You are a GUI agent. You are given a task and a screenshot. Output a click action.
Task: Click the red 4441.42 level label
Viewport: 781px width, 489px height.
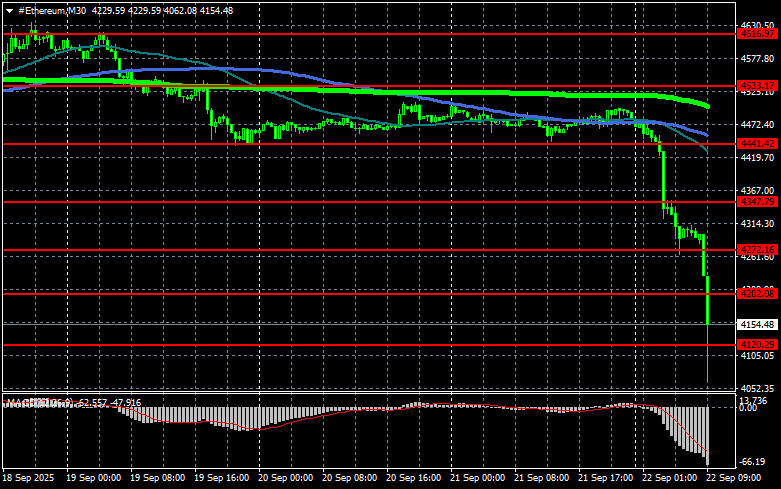point(758,143)
